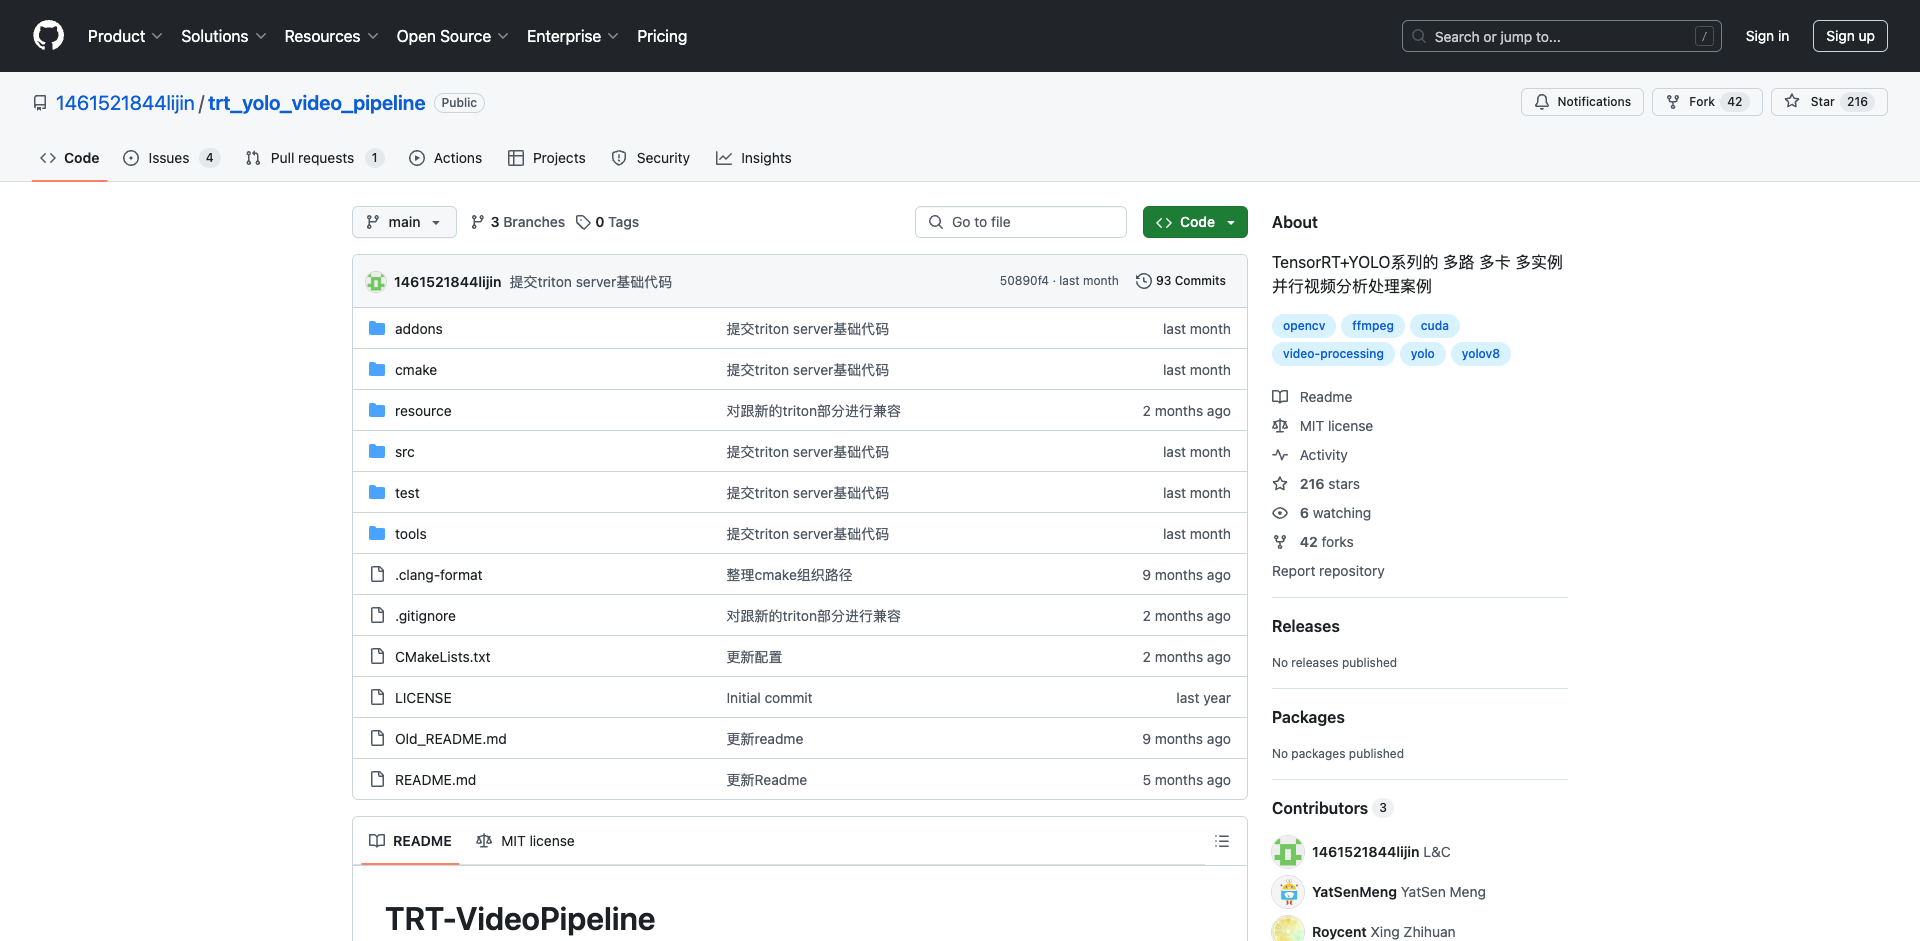Viewport: 1920px width, 941px height.
Task: Open the Pull requests tab
Action: [314, 158]
